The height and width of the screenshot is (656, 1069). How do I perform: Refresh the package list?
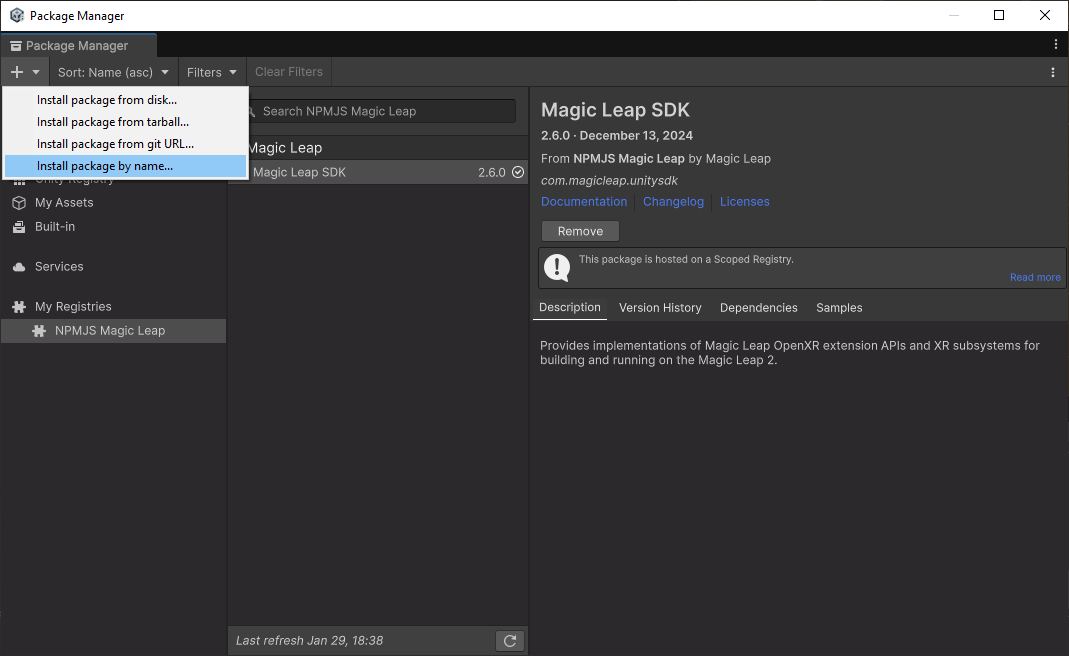(x=509, y=640)
